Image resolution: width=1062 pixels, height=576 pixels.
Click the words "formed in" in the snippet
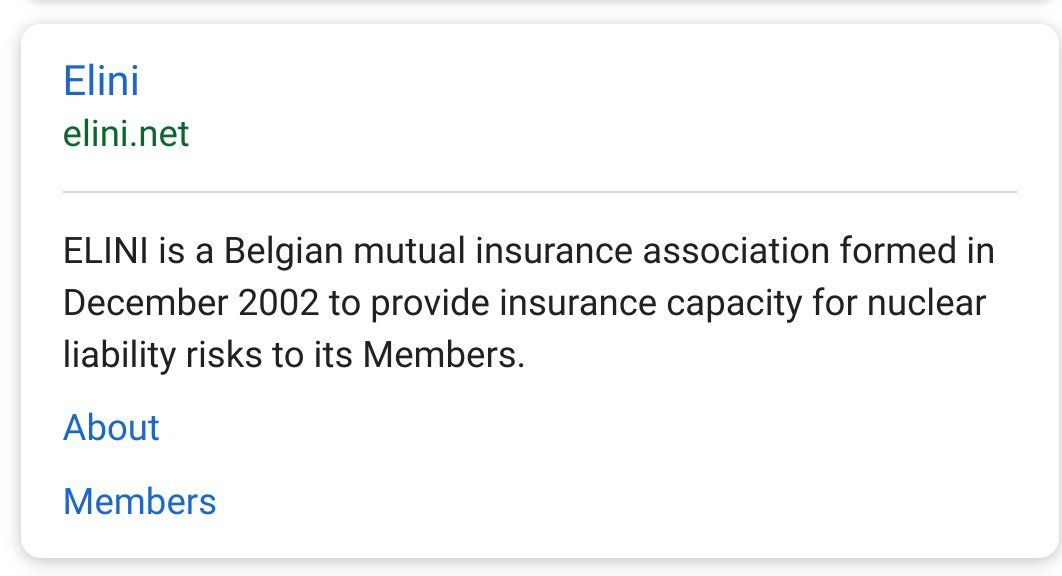(917, 251)
